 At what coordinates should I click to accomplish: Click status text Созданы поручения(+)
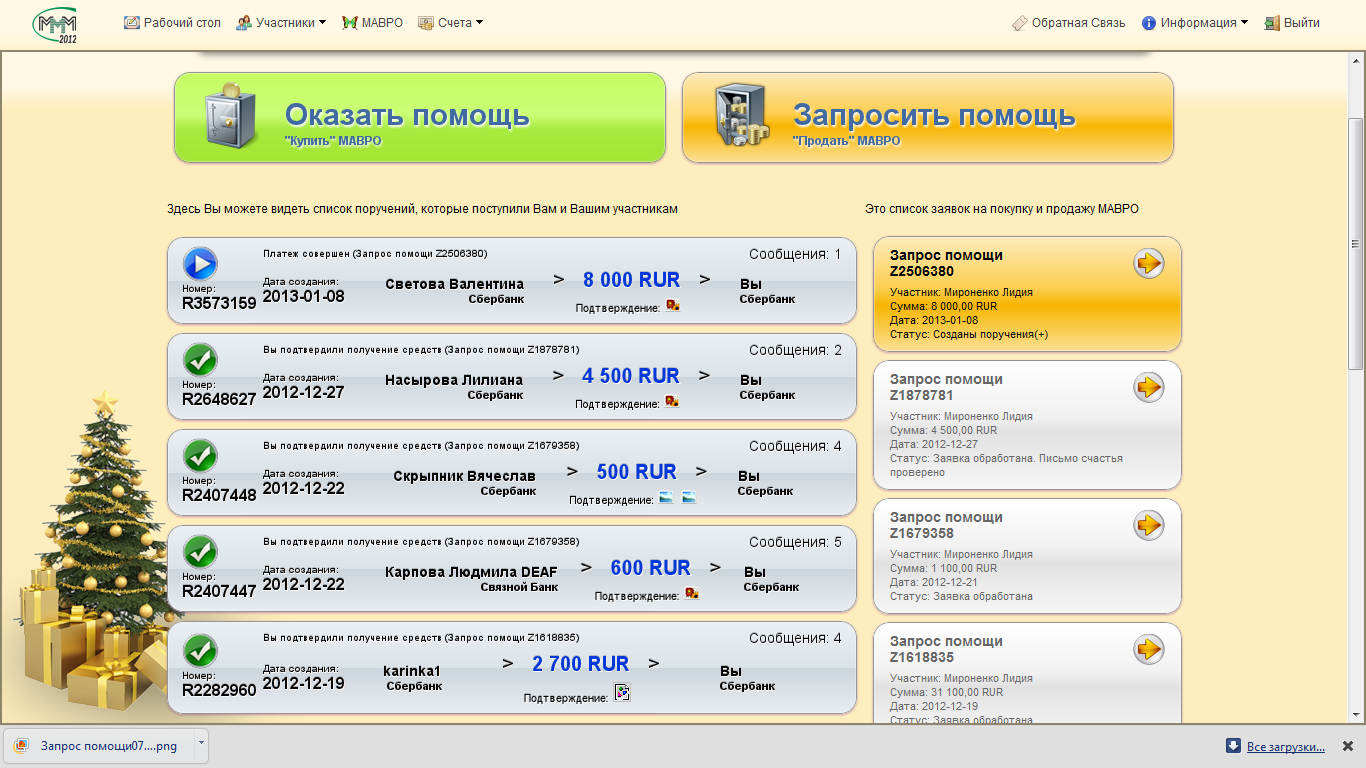(x=991, y=334)
